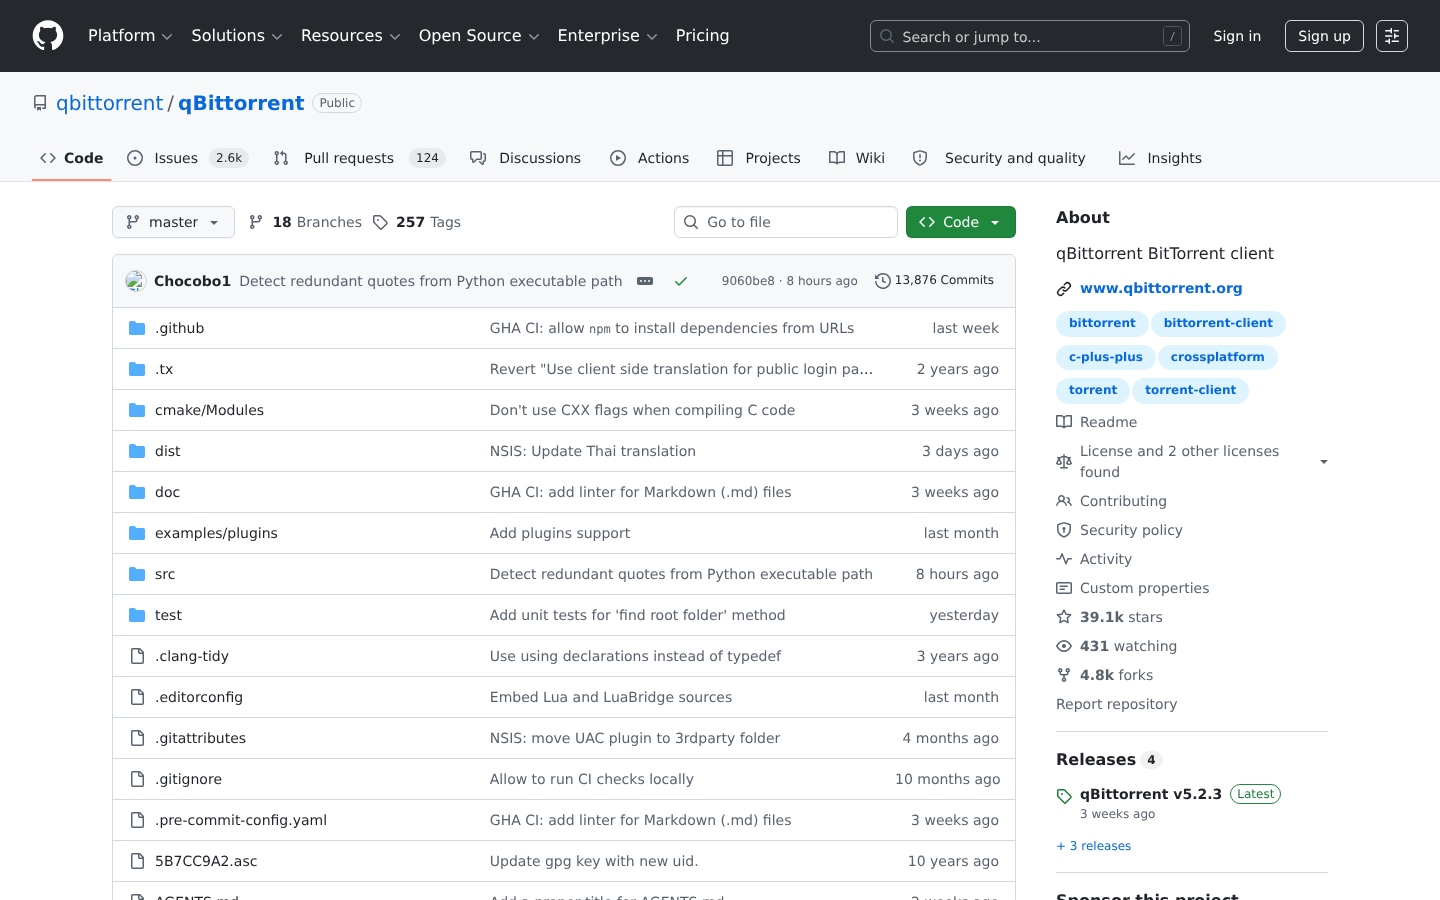Open the .pre-commit-config.yaml file

point(241,820)
